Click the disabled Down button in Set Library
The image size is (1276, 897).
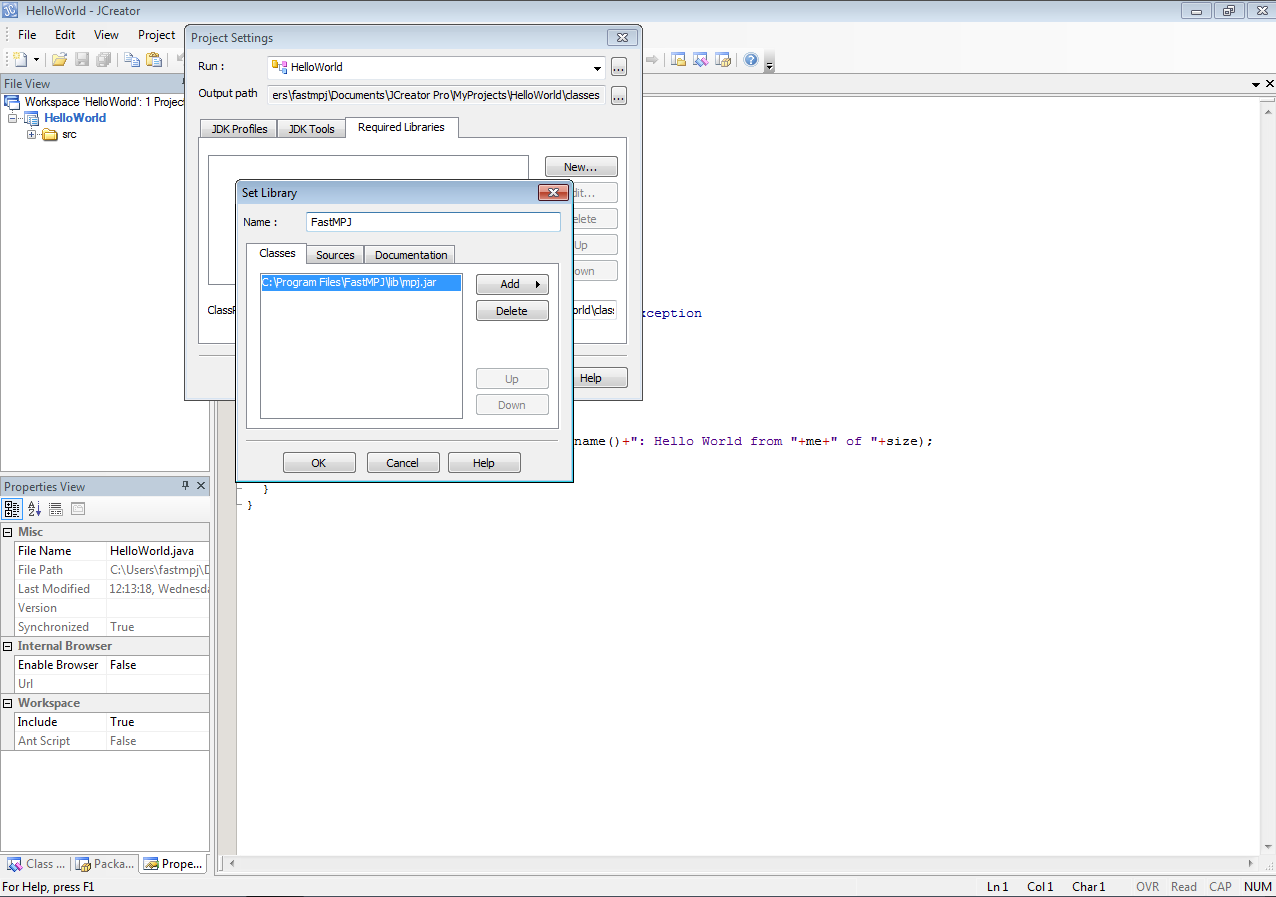pos(512,405)
